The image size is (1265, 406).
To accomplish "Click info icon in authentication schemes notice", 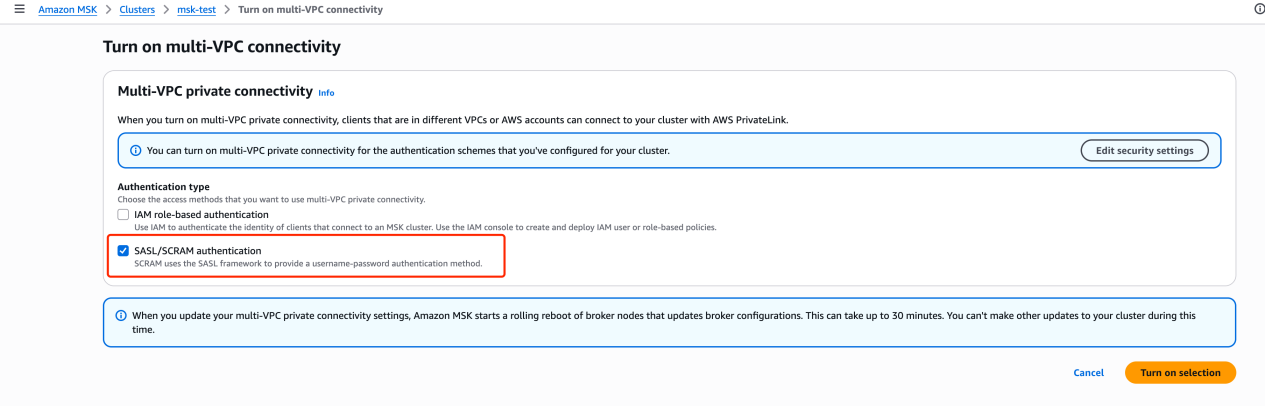I will point(136,151).
